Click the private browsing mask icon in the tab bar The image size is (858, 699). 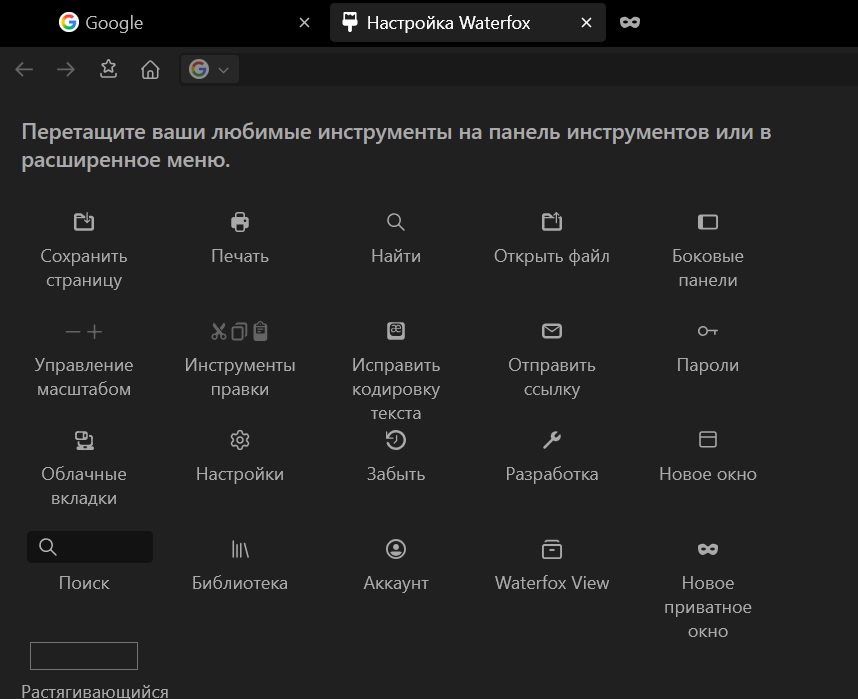[x=630, y=22]
